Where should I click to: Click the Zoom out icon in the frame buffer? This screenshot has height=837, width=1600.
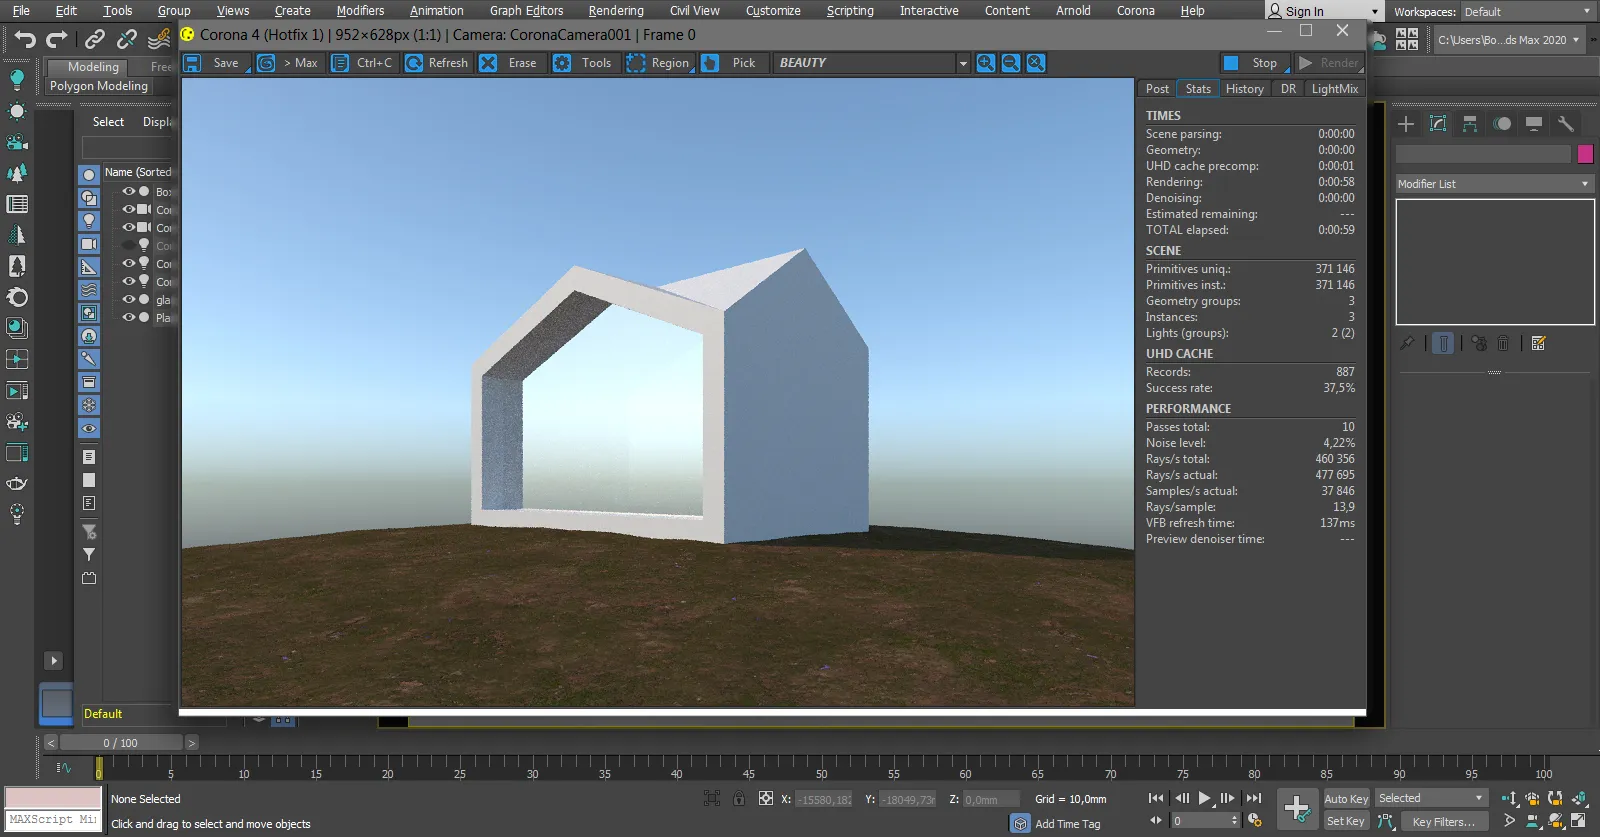(x=1011, y=63)
